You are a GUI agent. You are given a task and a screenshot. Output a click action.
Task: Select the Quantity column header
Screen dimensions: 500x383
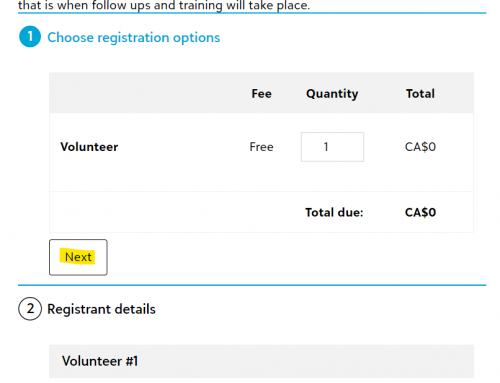[332, 94]
